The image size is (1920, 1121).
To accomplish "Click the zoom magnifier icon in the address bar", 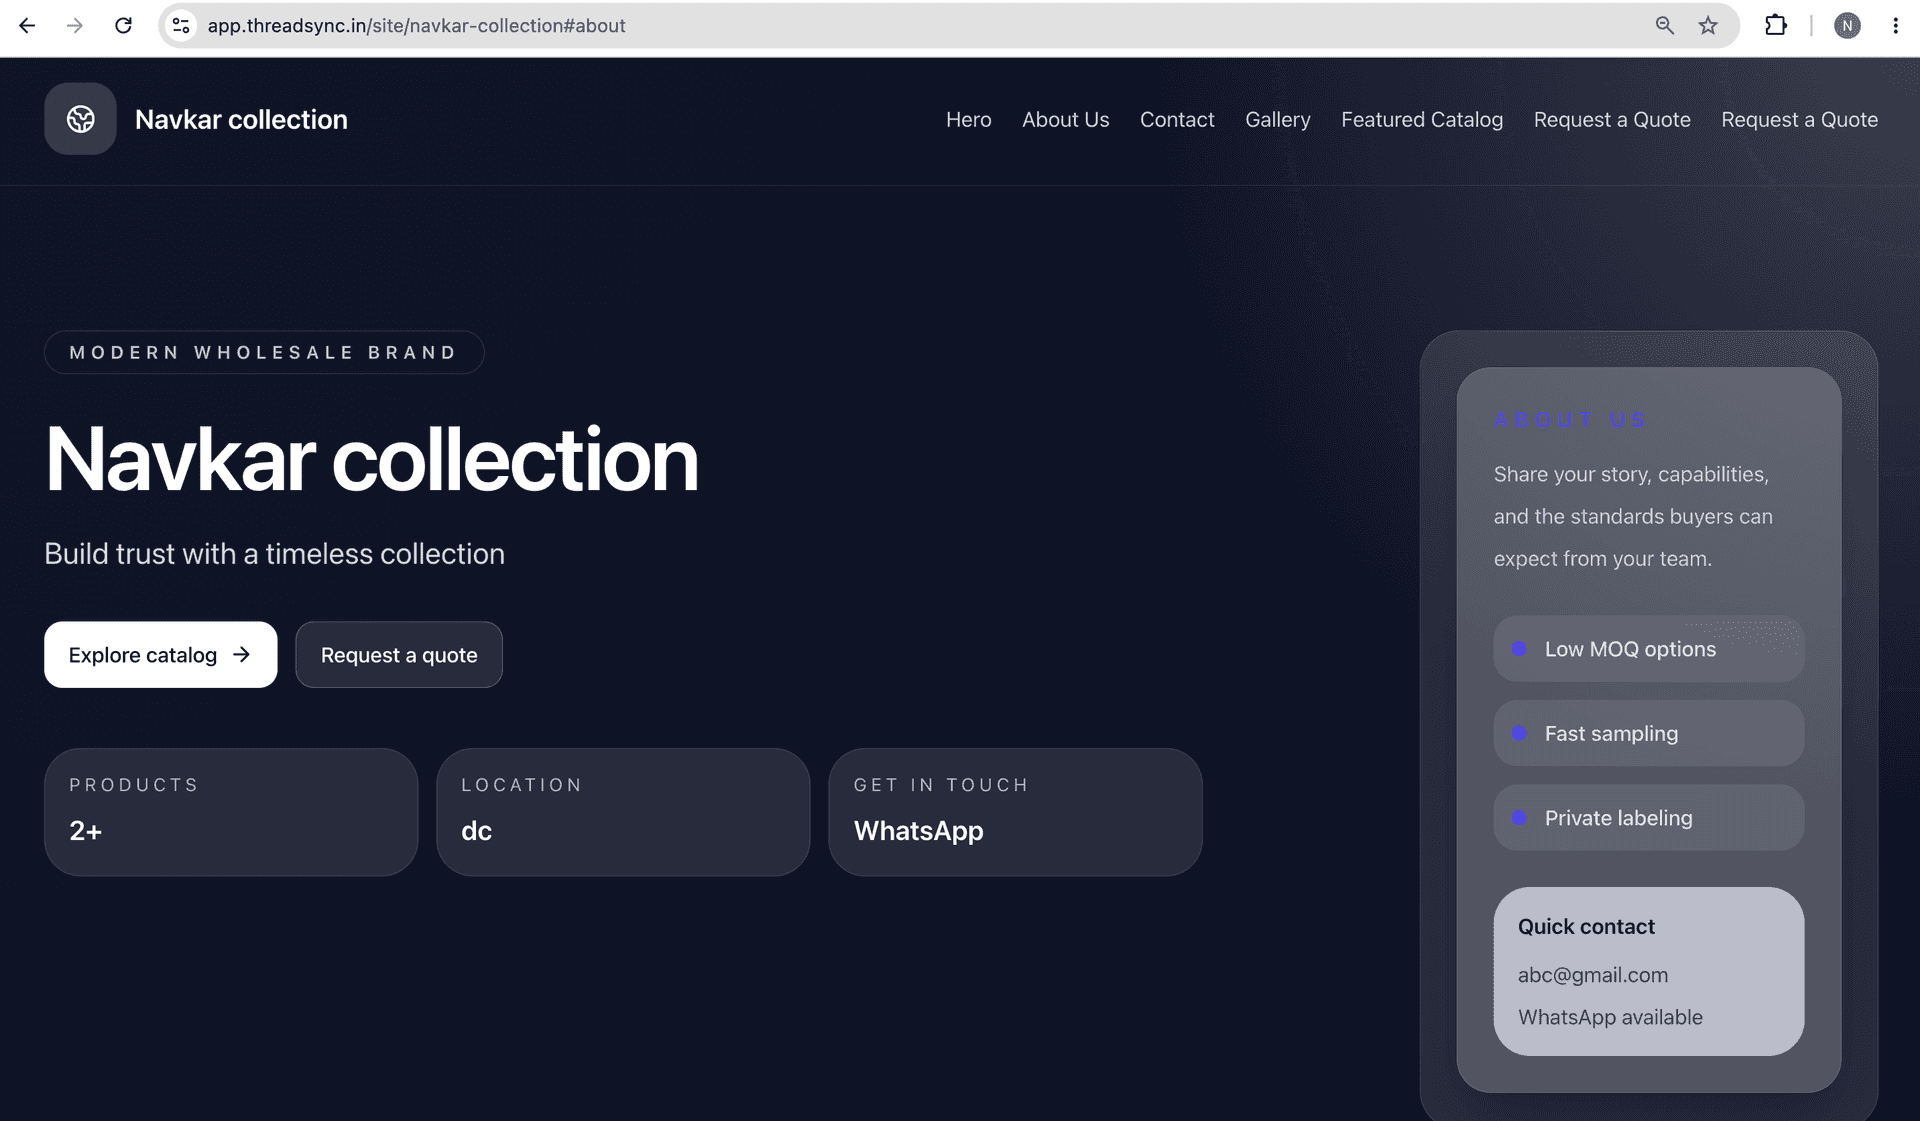I will 1665,26.
